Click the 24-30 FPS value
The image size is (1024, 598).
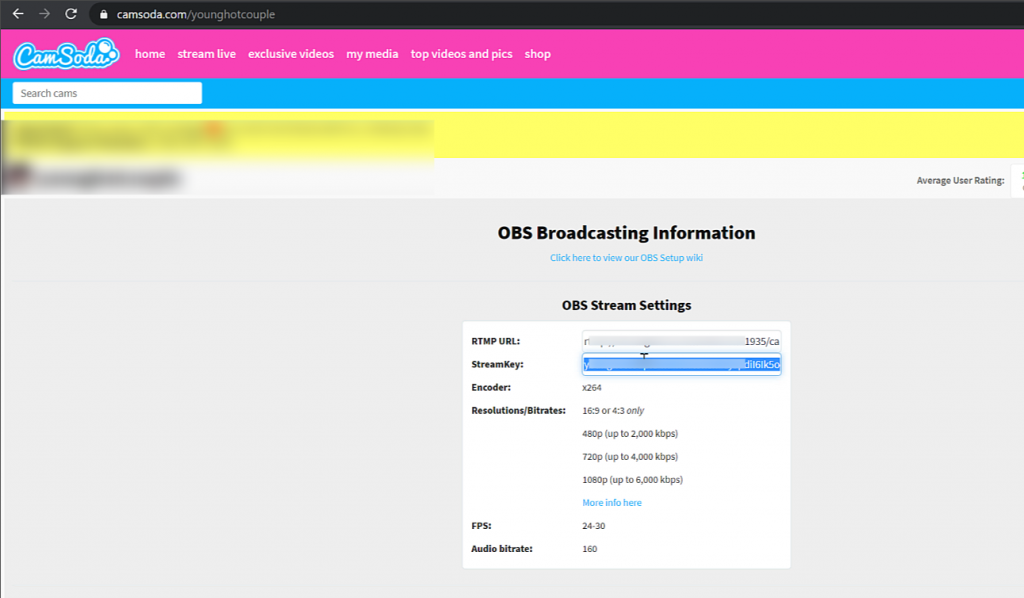[x=594, y=526]
